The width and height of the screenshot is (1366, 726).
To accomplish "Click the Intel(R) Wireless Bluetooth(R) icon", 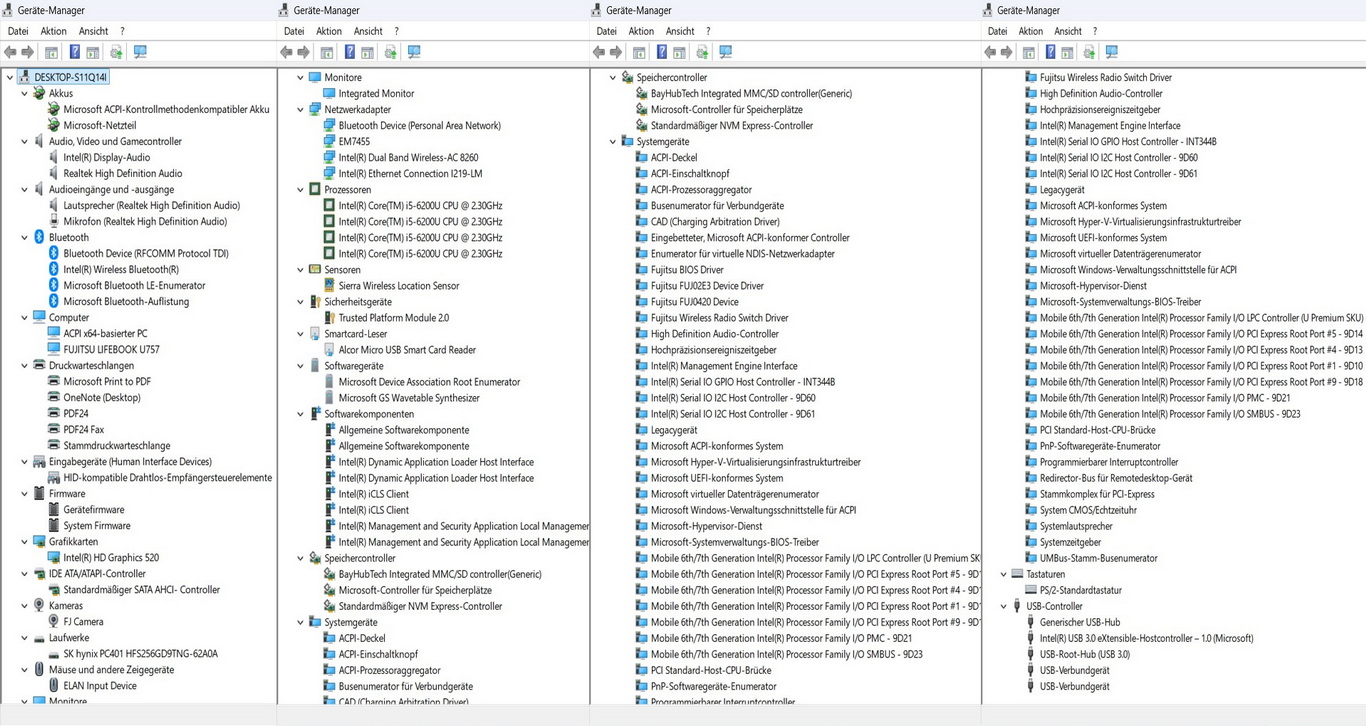I will [x=54, y=270].
